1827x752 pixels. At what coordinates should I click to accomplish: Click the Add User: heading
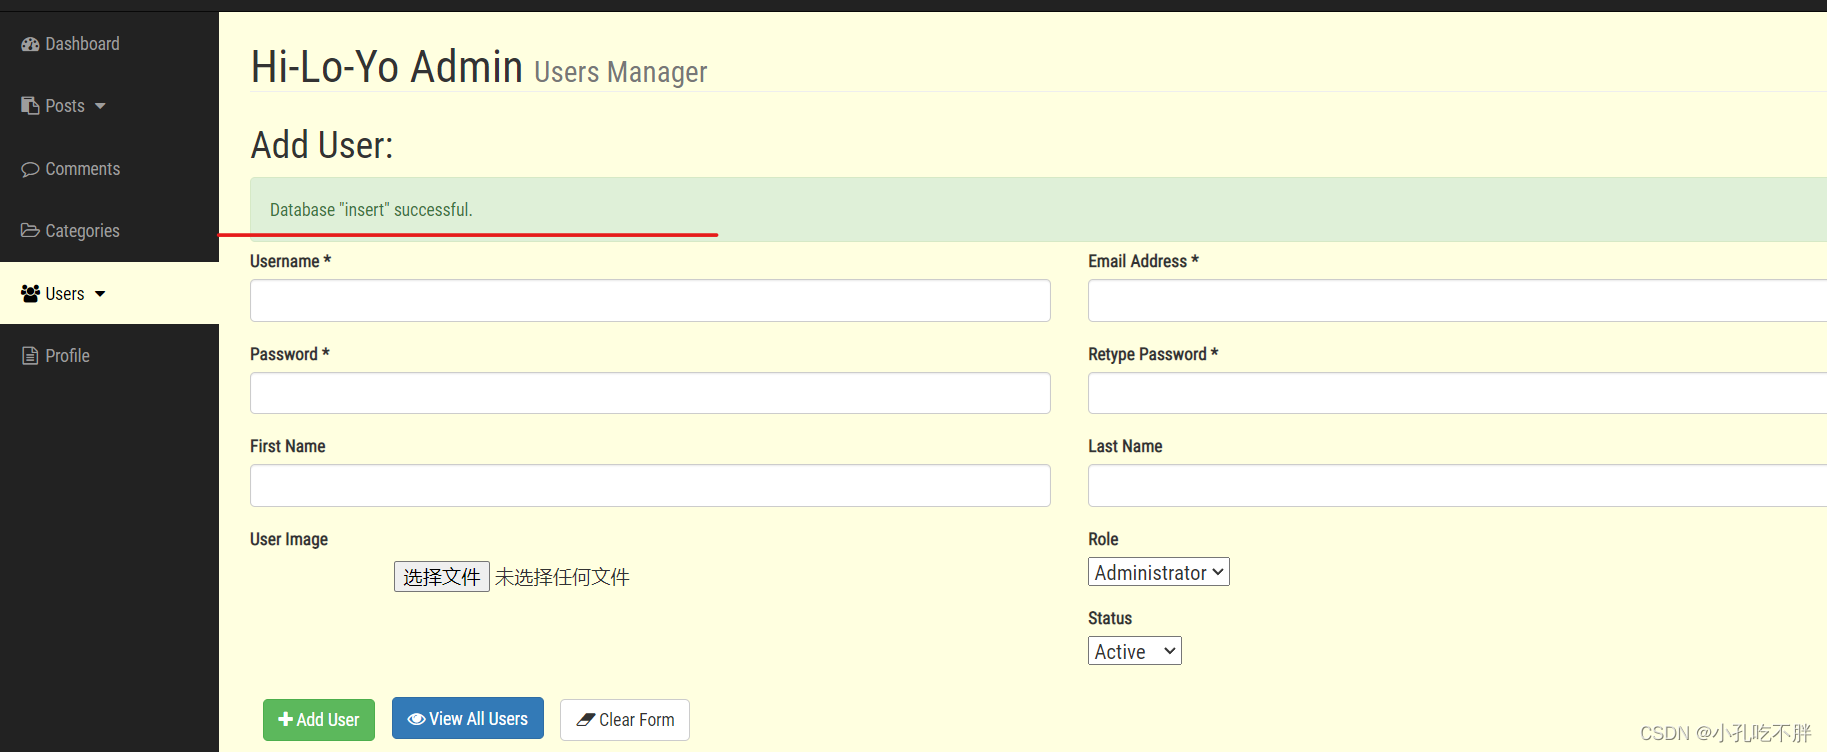(x=322, y=145)
